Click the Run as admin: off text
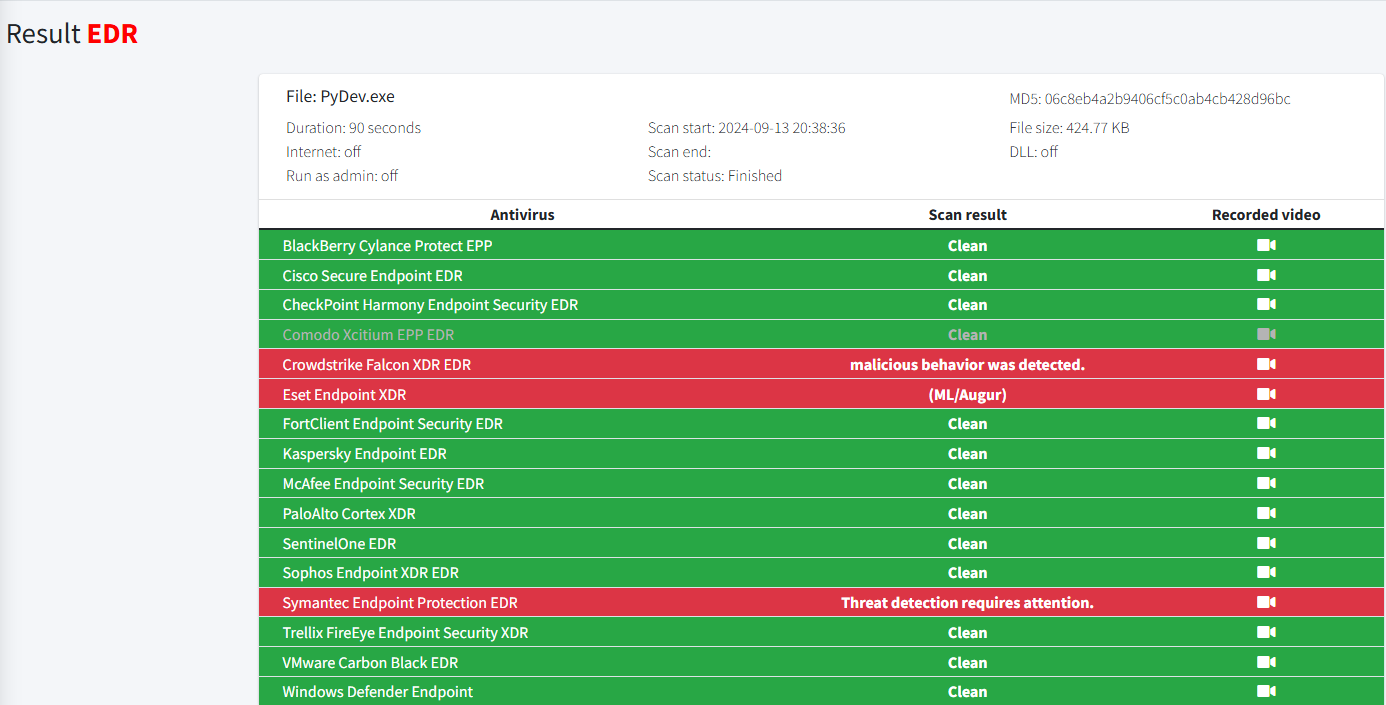The width and height of the screenshot is (1386, 705). click(342, 176)
